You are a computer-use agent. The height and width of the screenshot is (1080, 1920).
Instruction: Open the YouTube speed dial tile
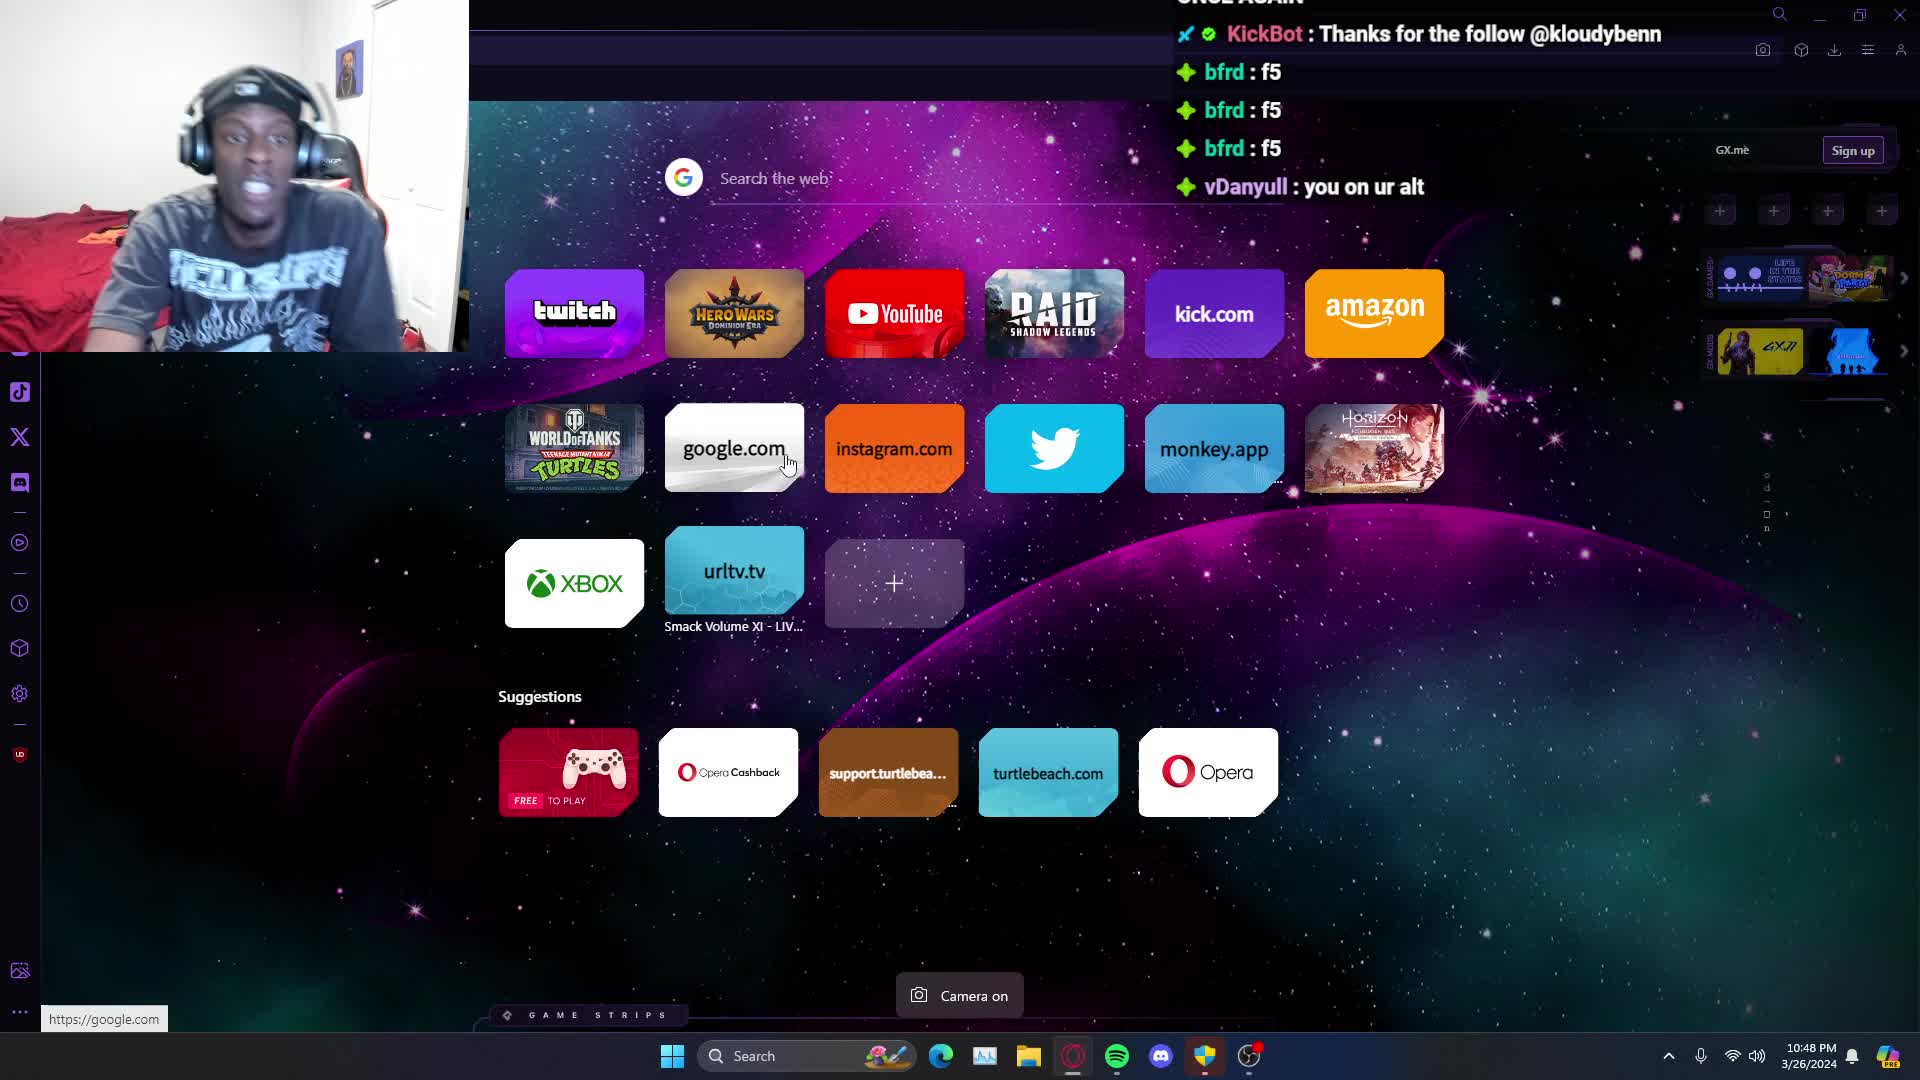click(x=895, y=313)
